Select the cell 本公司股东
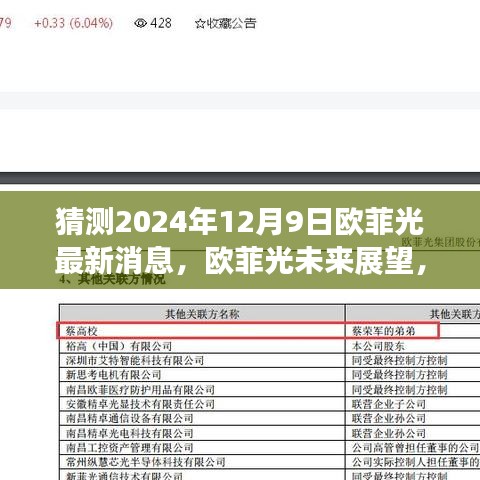Screen dimensions: 480x480 pos(378,346)
